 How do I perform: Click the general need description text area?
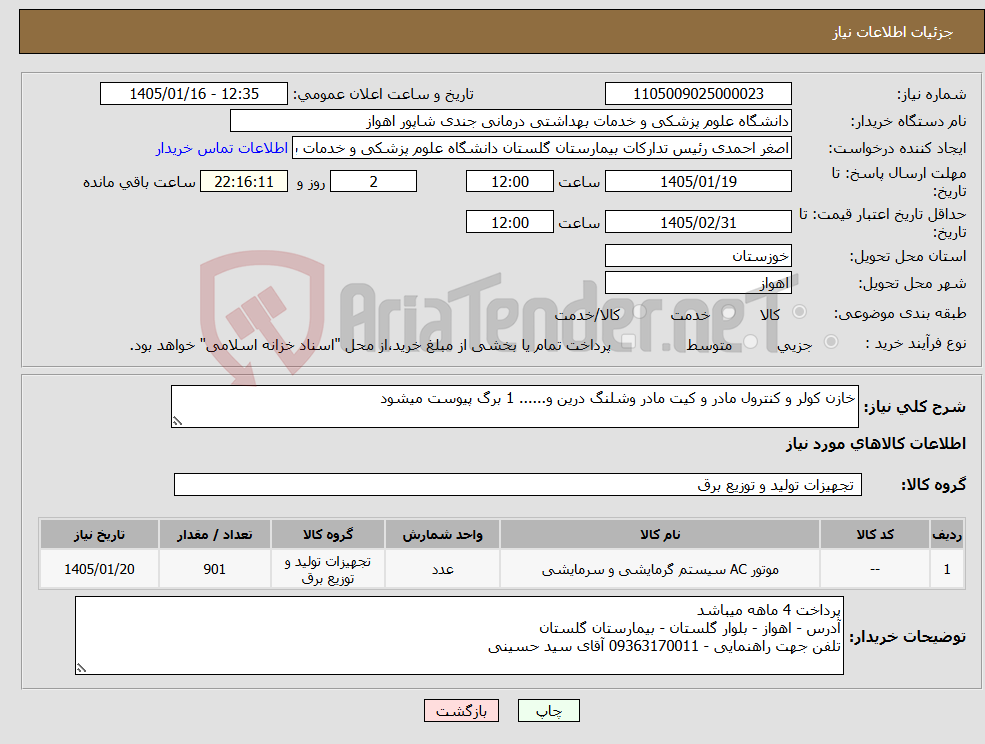514,407
